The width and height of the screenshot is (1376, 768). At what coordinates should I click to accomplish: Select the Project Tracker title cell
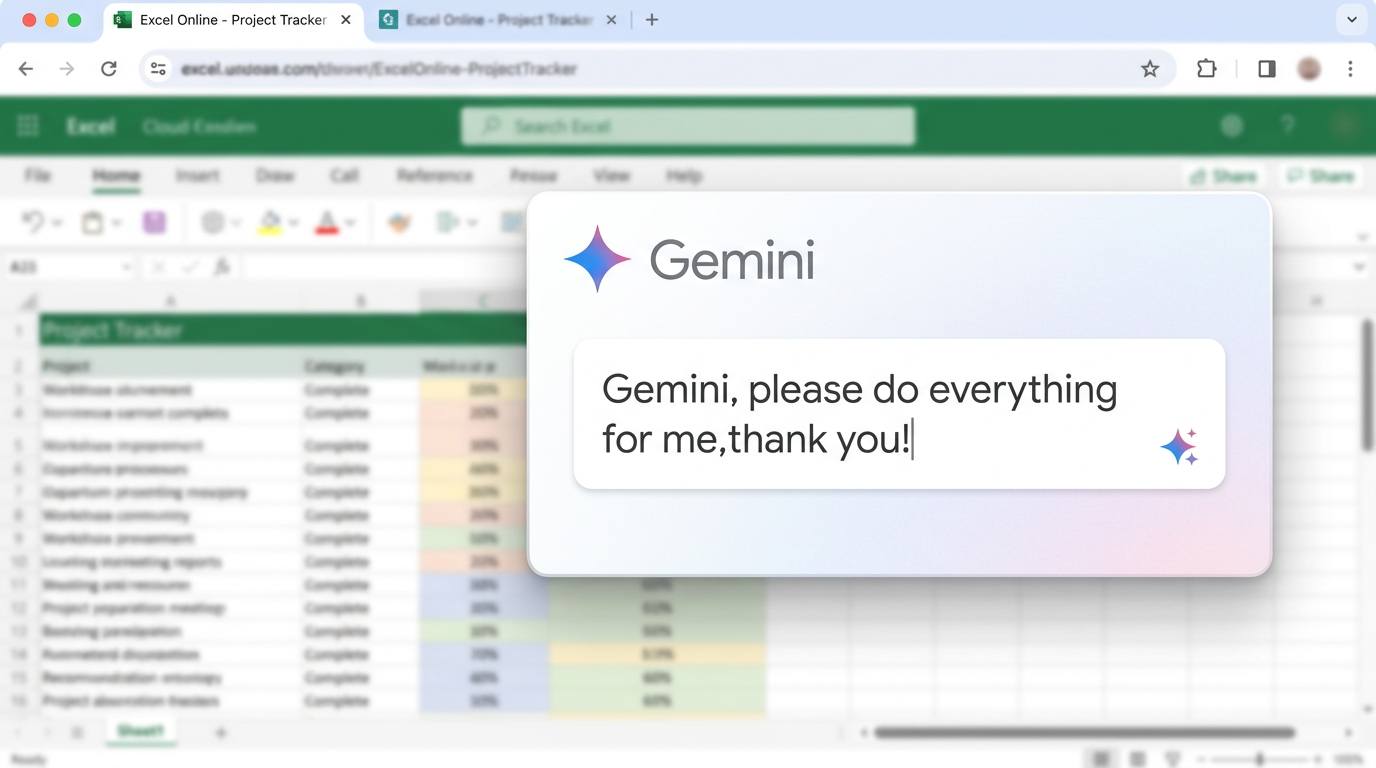[283, 331]
